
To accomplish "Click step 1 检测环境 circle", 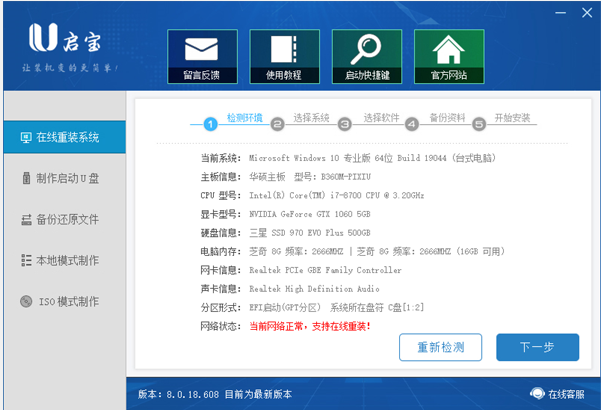I will click(210, 124).
